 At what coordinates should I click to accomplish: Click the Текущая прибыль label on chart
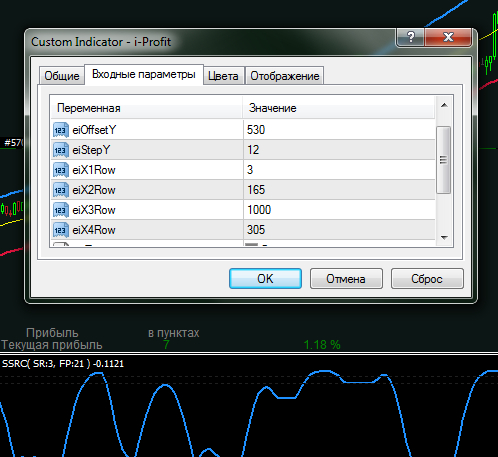coord(52,345)
